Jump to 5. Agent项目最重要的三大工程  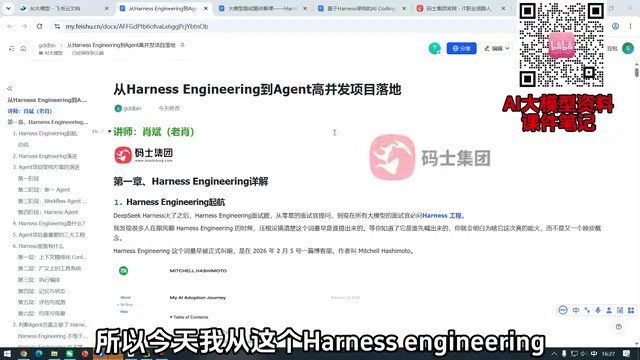[49, 235]
